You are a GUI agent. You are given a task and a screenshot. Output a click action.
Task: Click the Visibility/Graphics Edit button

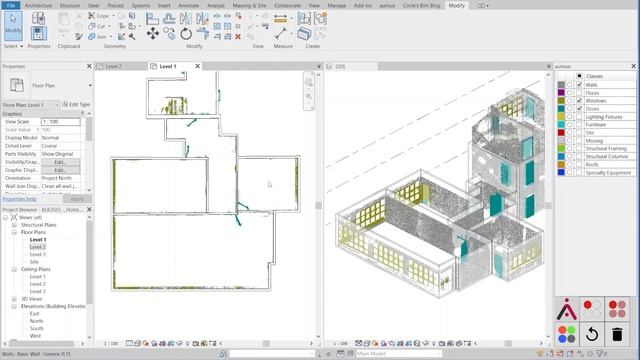(60, 162)
